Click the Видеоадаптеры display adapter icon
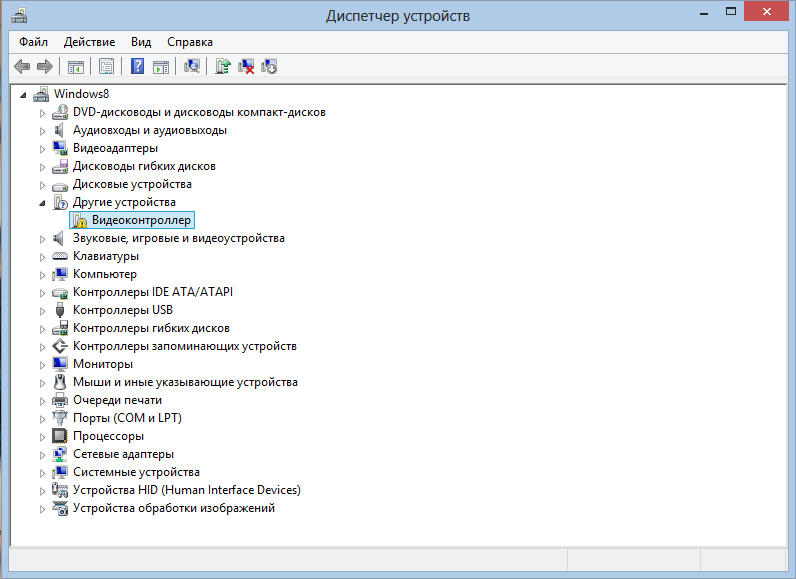796x579 pixels. (60, 148)
